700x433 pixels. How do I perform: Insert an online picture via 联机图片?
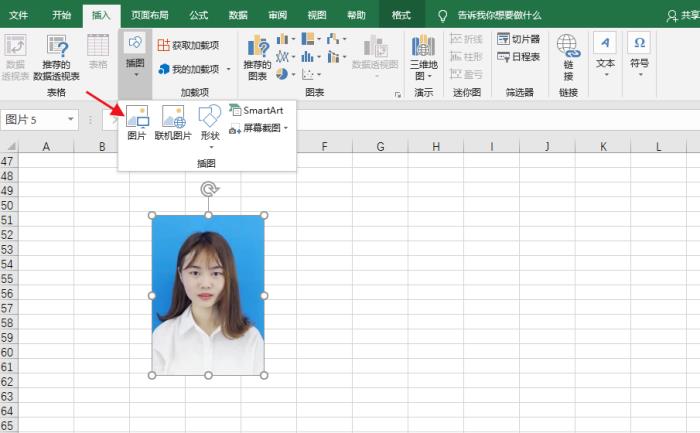173,122
